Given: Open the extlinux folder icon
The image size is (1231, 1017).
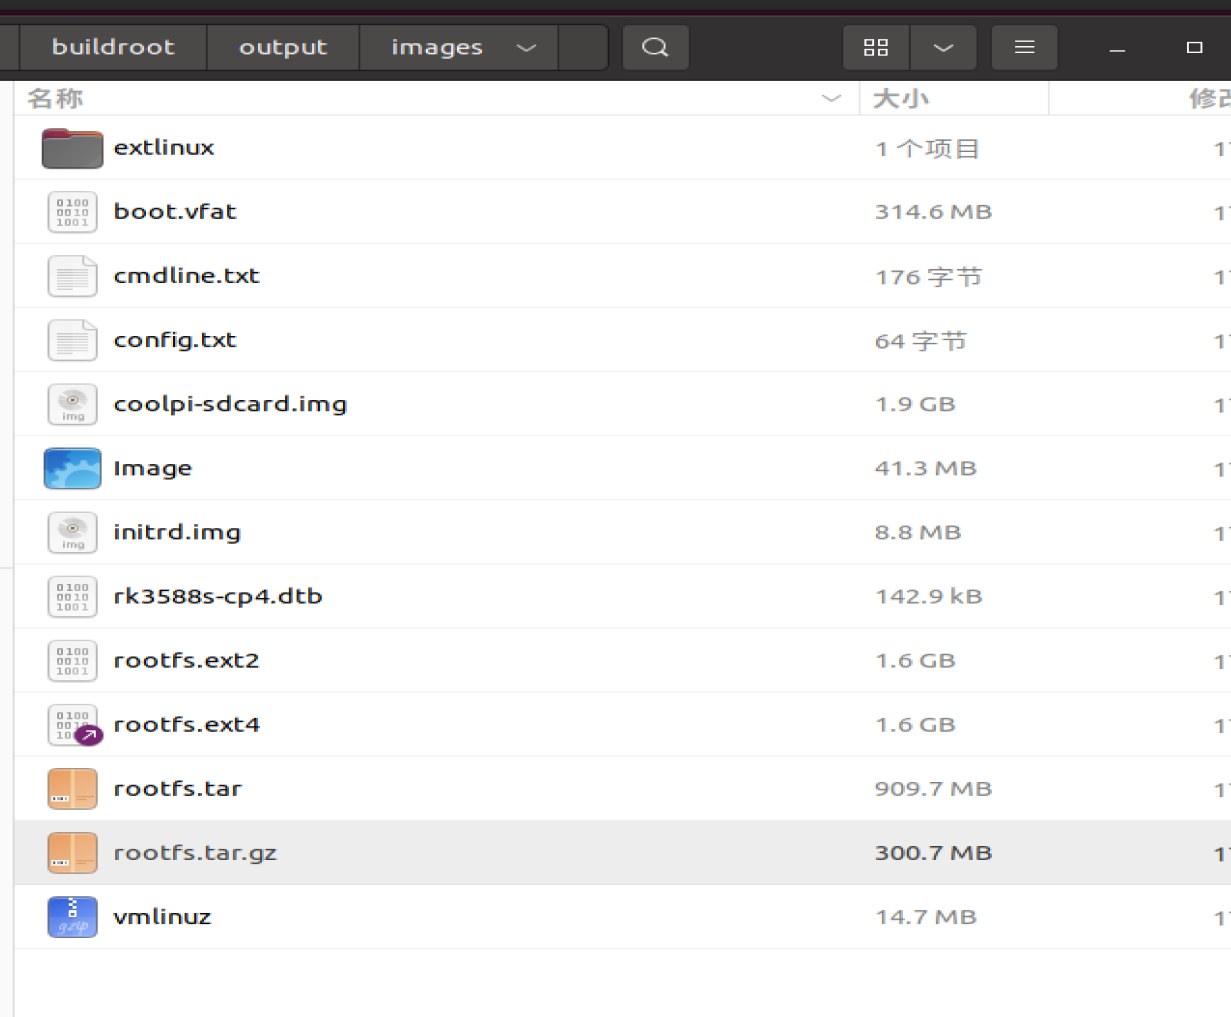Looking at the screenshot, I should pyautogui.click(x=72, y=148).
